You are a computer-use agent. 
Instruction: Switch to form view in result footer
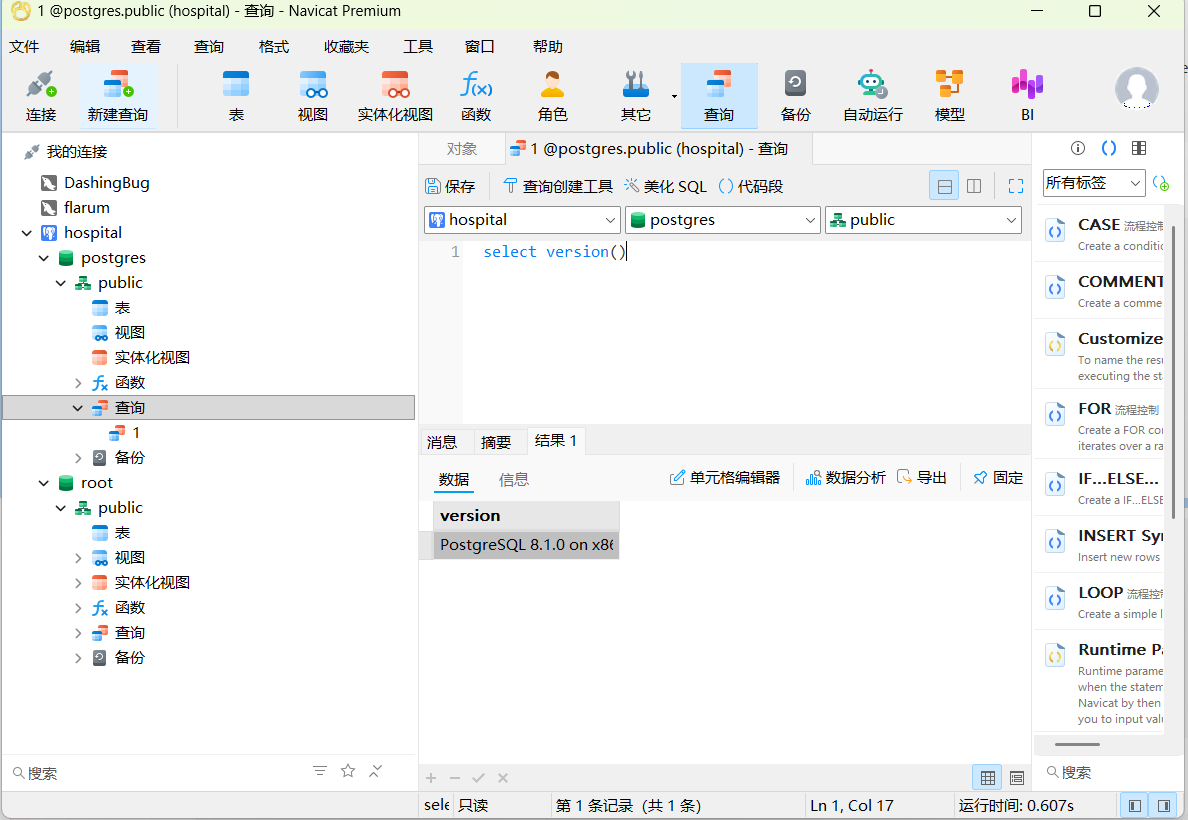pos(1017,778)
